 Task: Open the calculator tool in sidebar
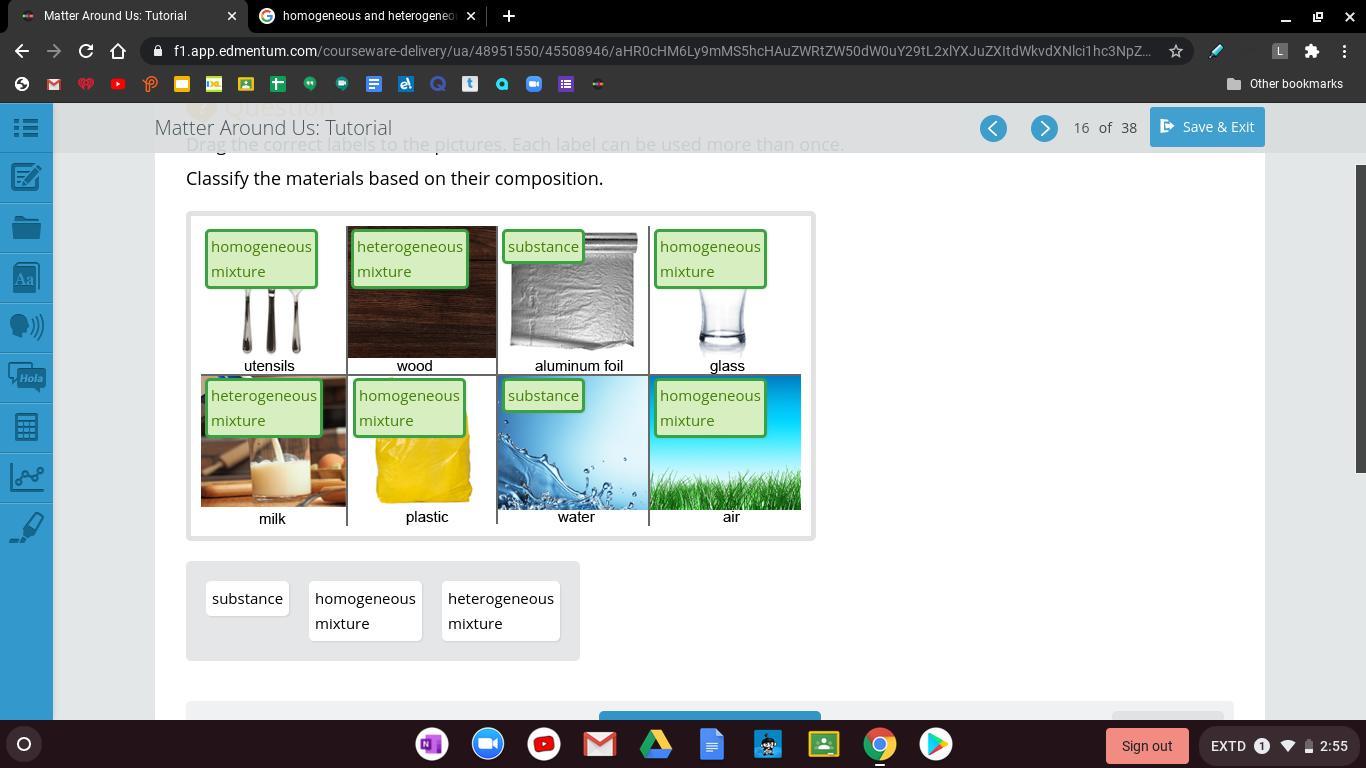tap(26, 427)
